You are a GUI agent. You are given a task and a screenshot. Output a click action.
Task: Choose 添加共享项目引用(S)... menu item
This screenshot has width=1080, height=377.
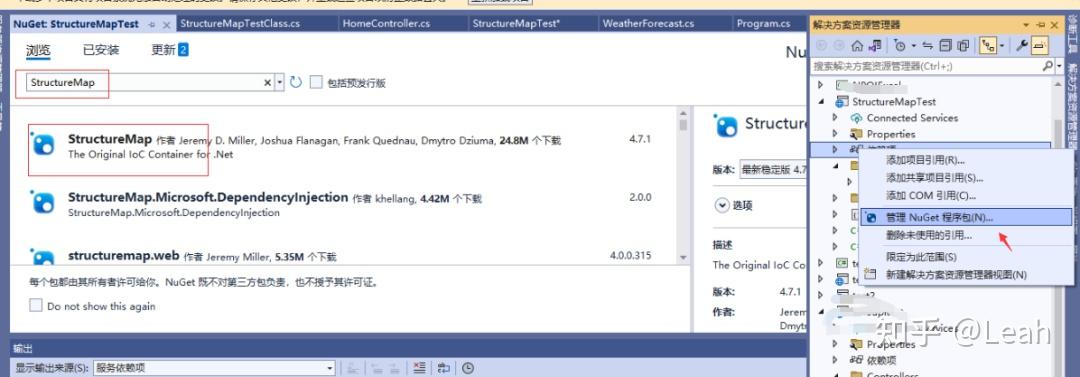coord(967,178)
